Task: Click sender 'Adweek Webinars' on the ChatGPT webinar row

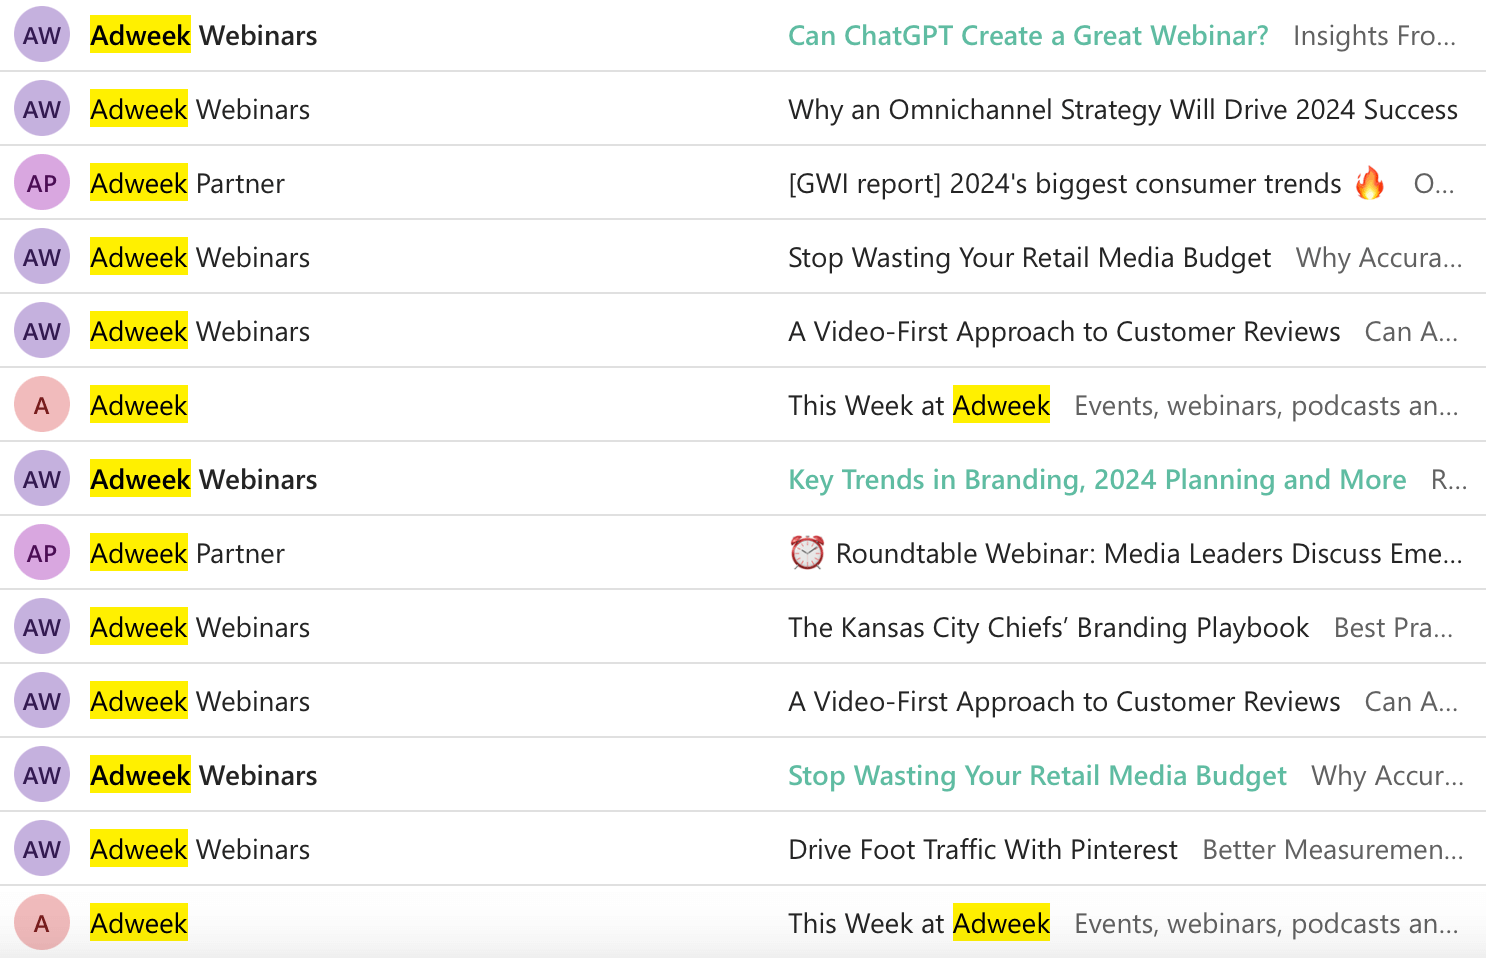Action: pos(204,35)
